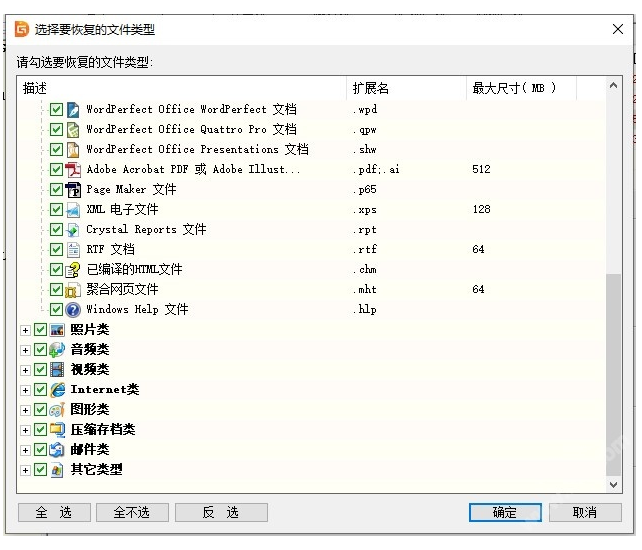Uncheck the WordPerfect Presentations .shw checkbox
This screenshot has width=642, height=550.
tap(56, 149)
